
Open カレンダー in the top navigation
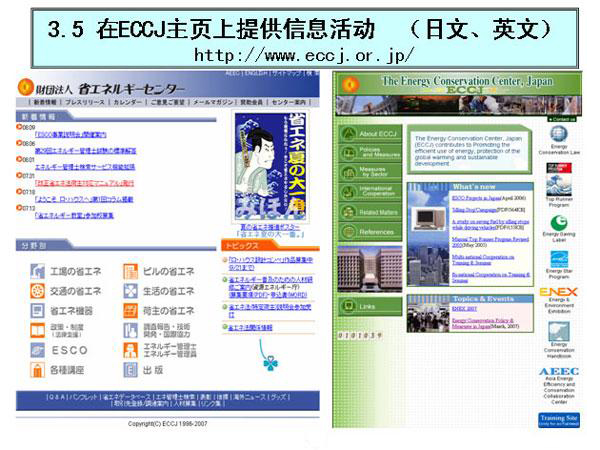(x=127, y=102)
